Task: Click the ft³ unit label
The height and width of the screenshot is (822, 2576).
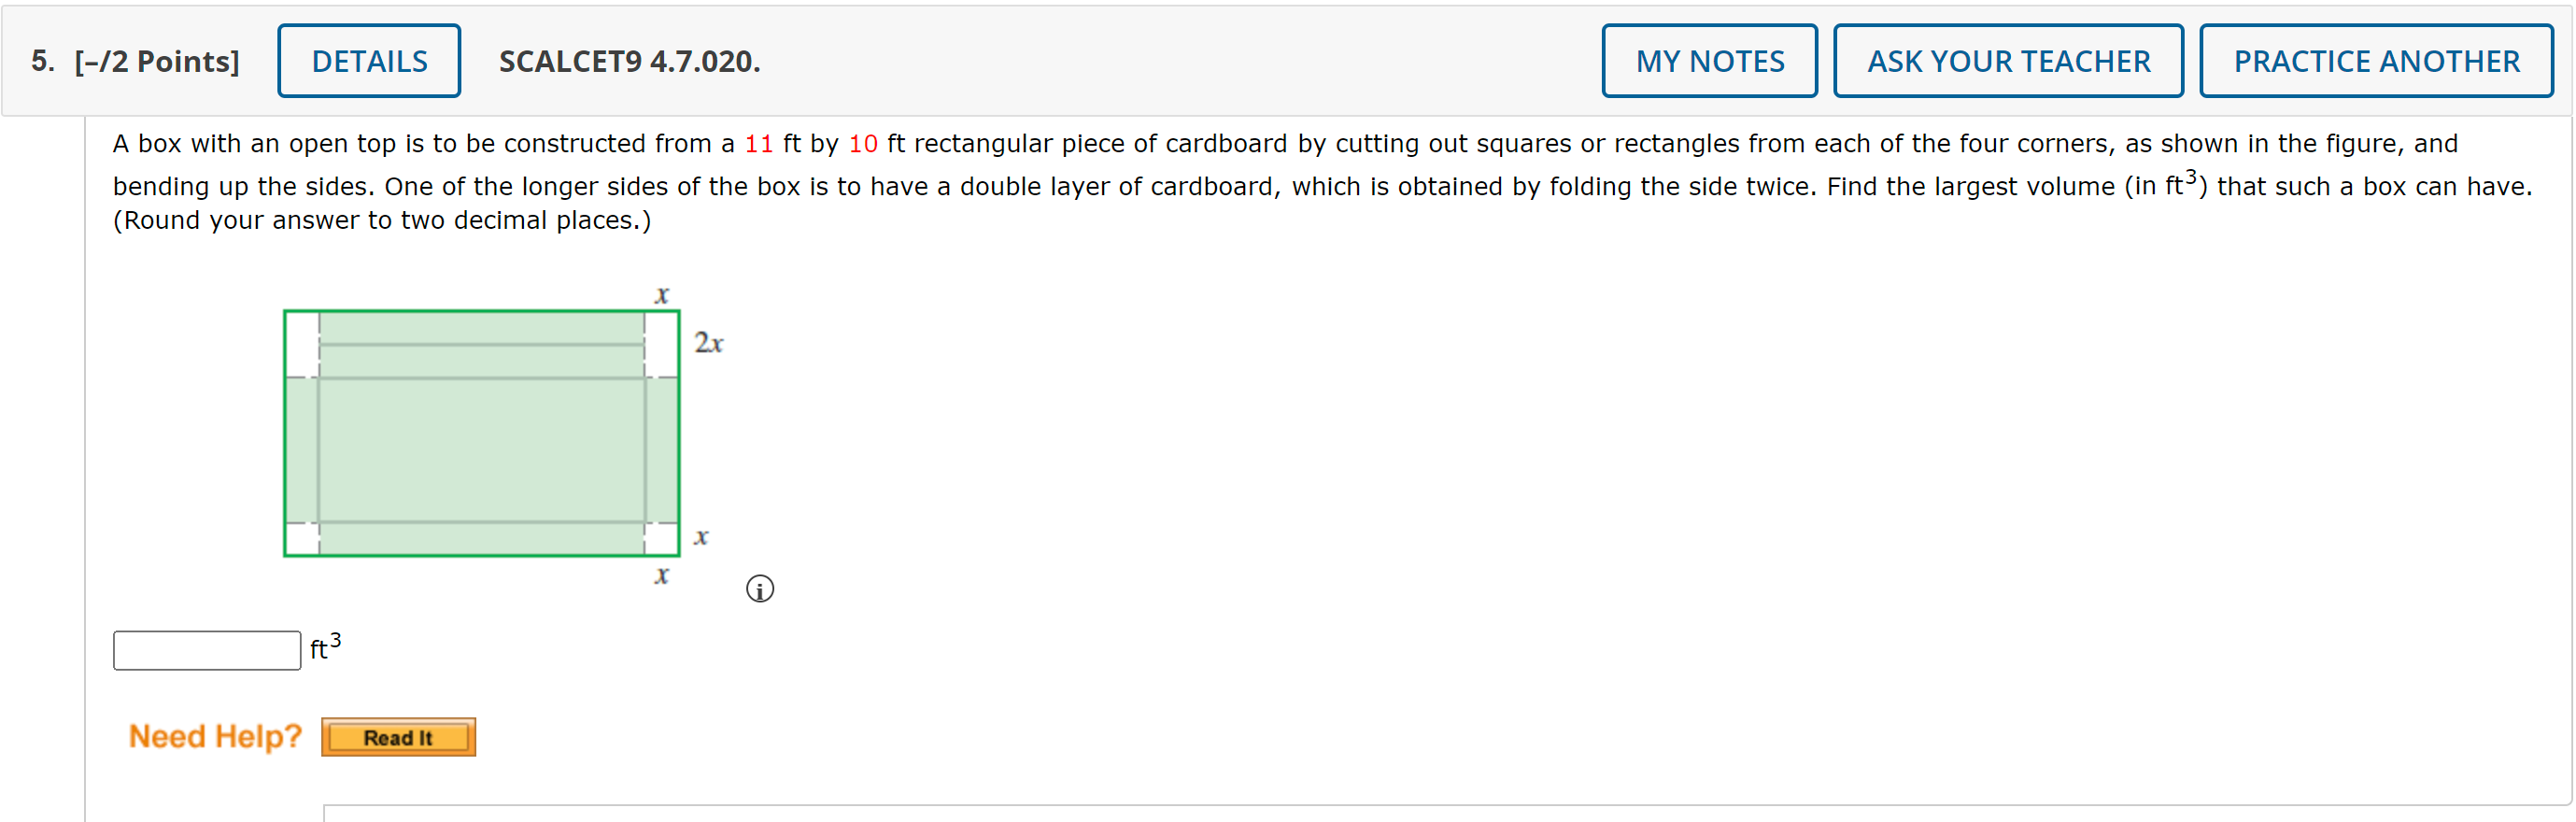Action: 322,648
